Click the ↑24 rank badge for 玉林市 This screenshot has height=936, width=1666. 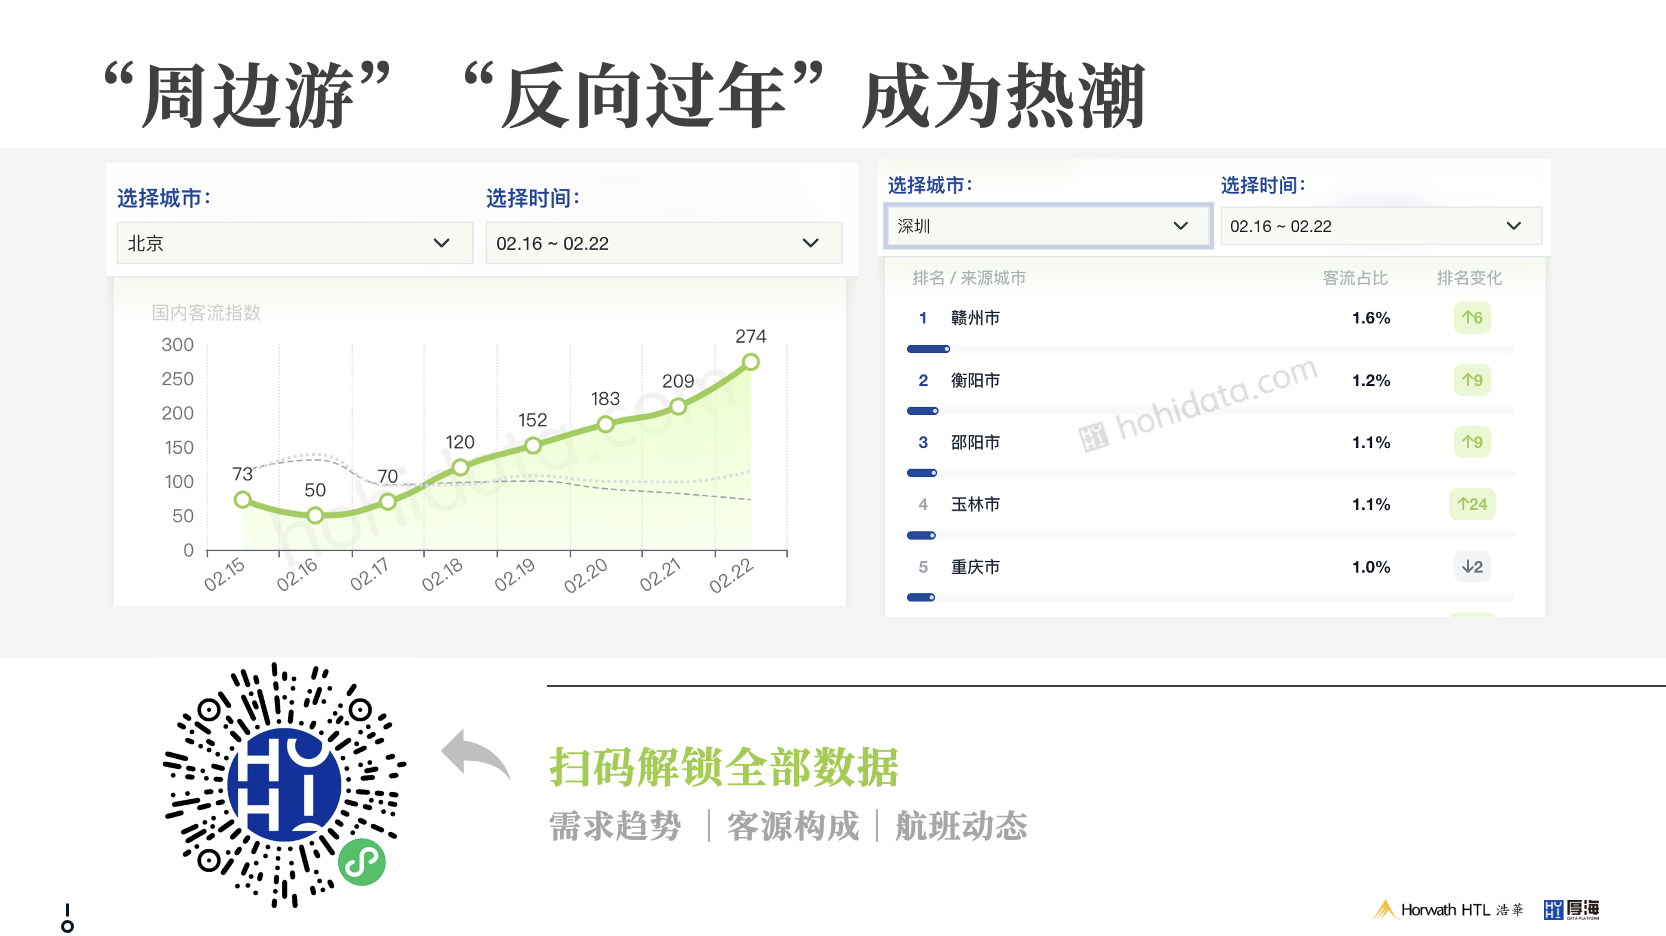1472,504
